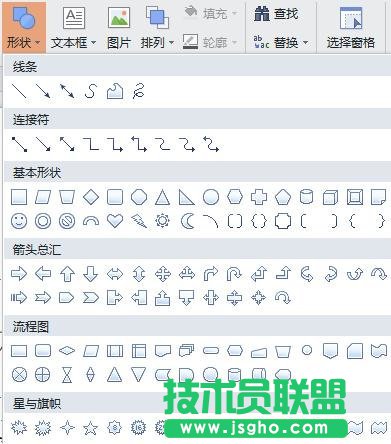Select the flowchart decision diamond
This screenshot has width=391, height=444.
(x=67, y=351)
